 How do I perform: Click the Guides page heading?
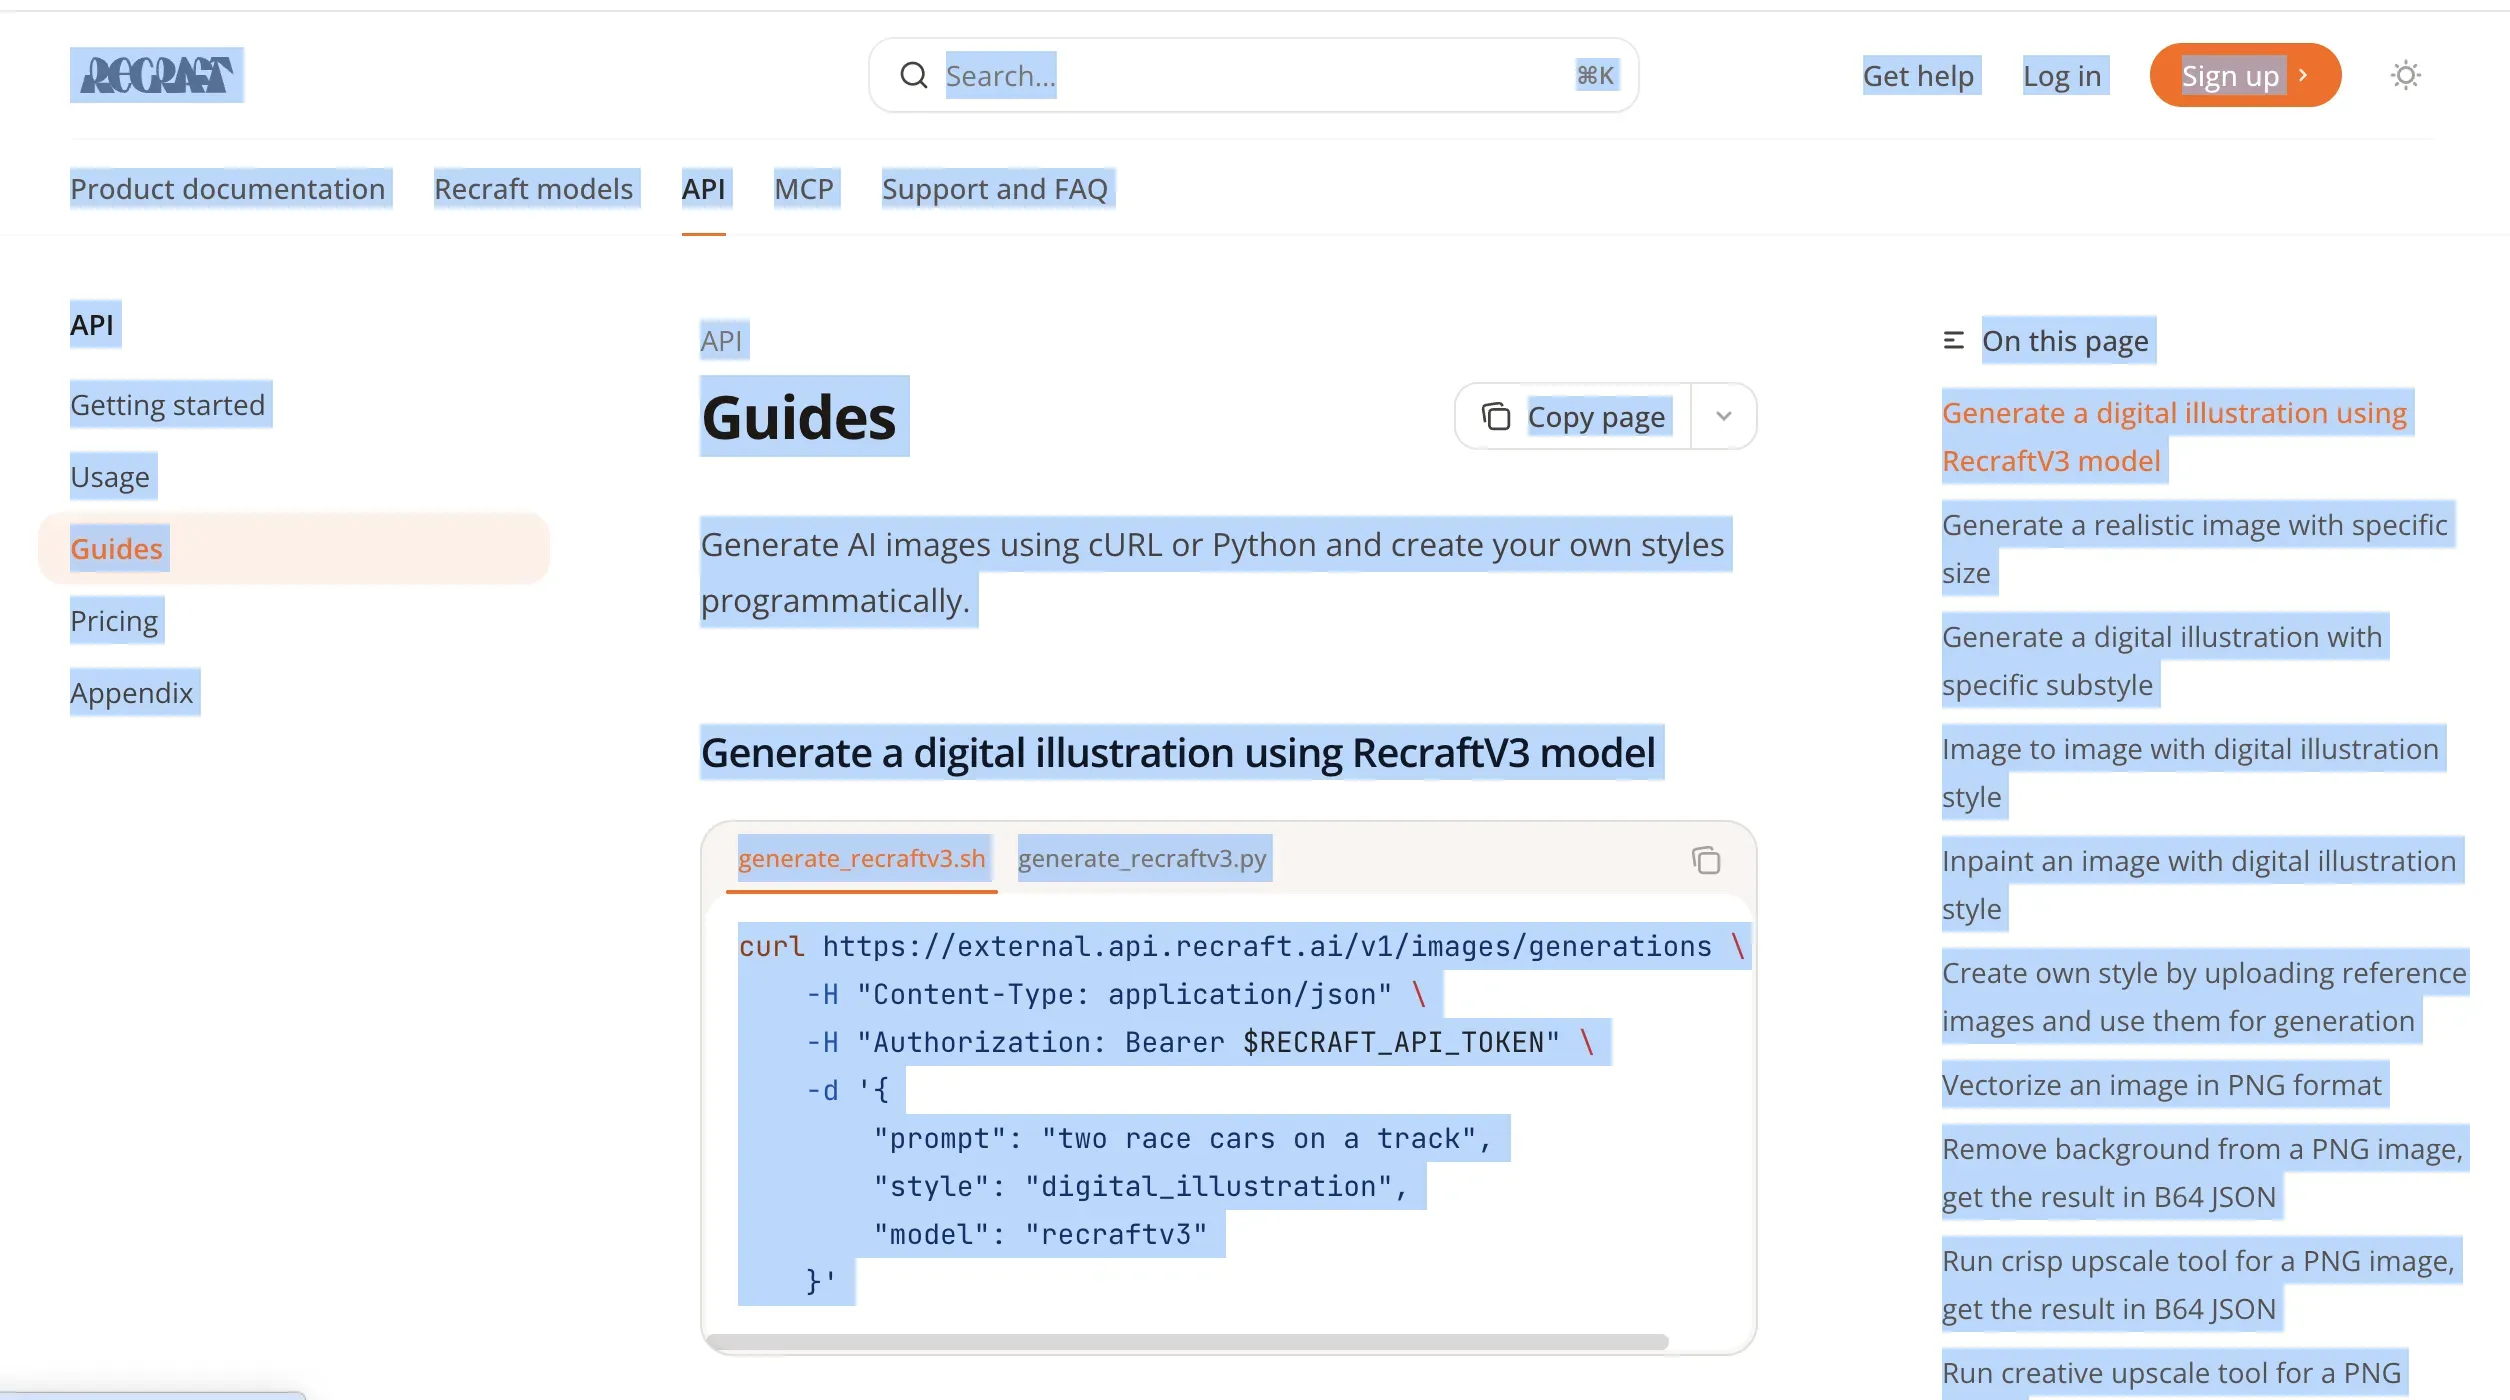[799, 417]
